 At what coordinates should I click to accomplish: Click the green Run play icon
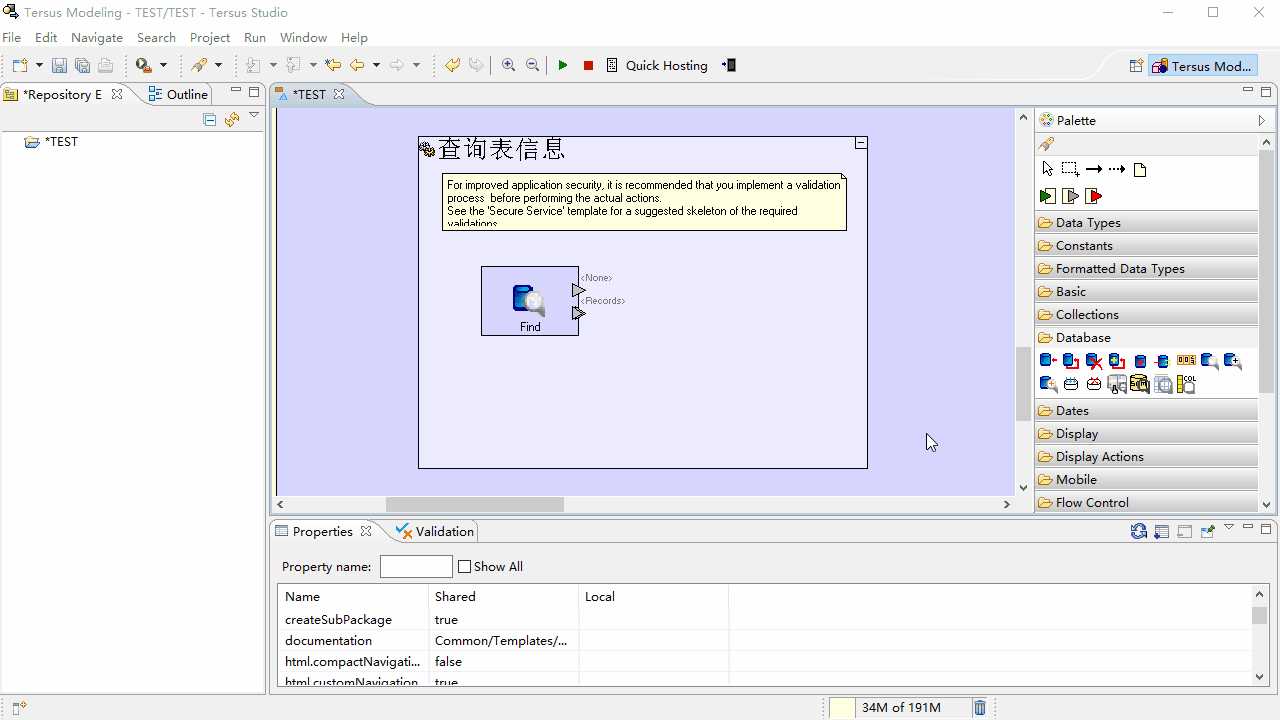[563, 65]
